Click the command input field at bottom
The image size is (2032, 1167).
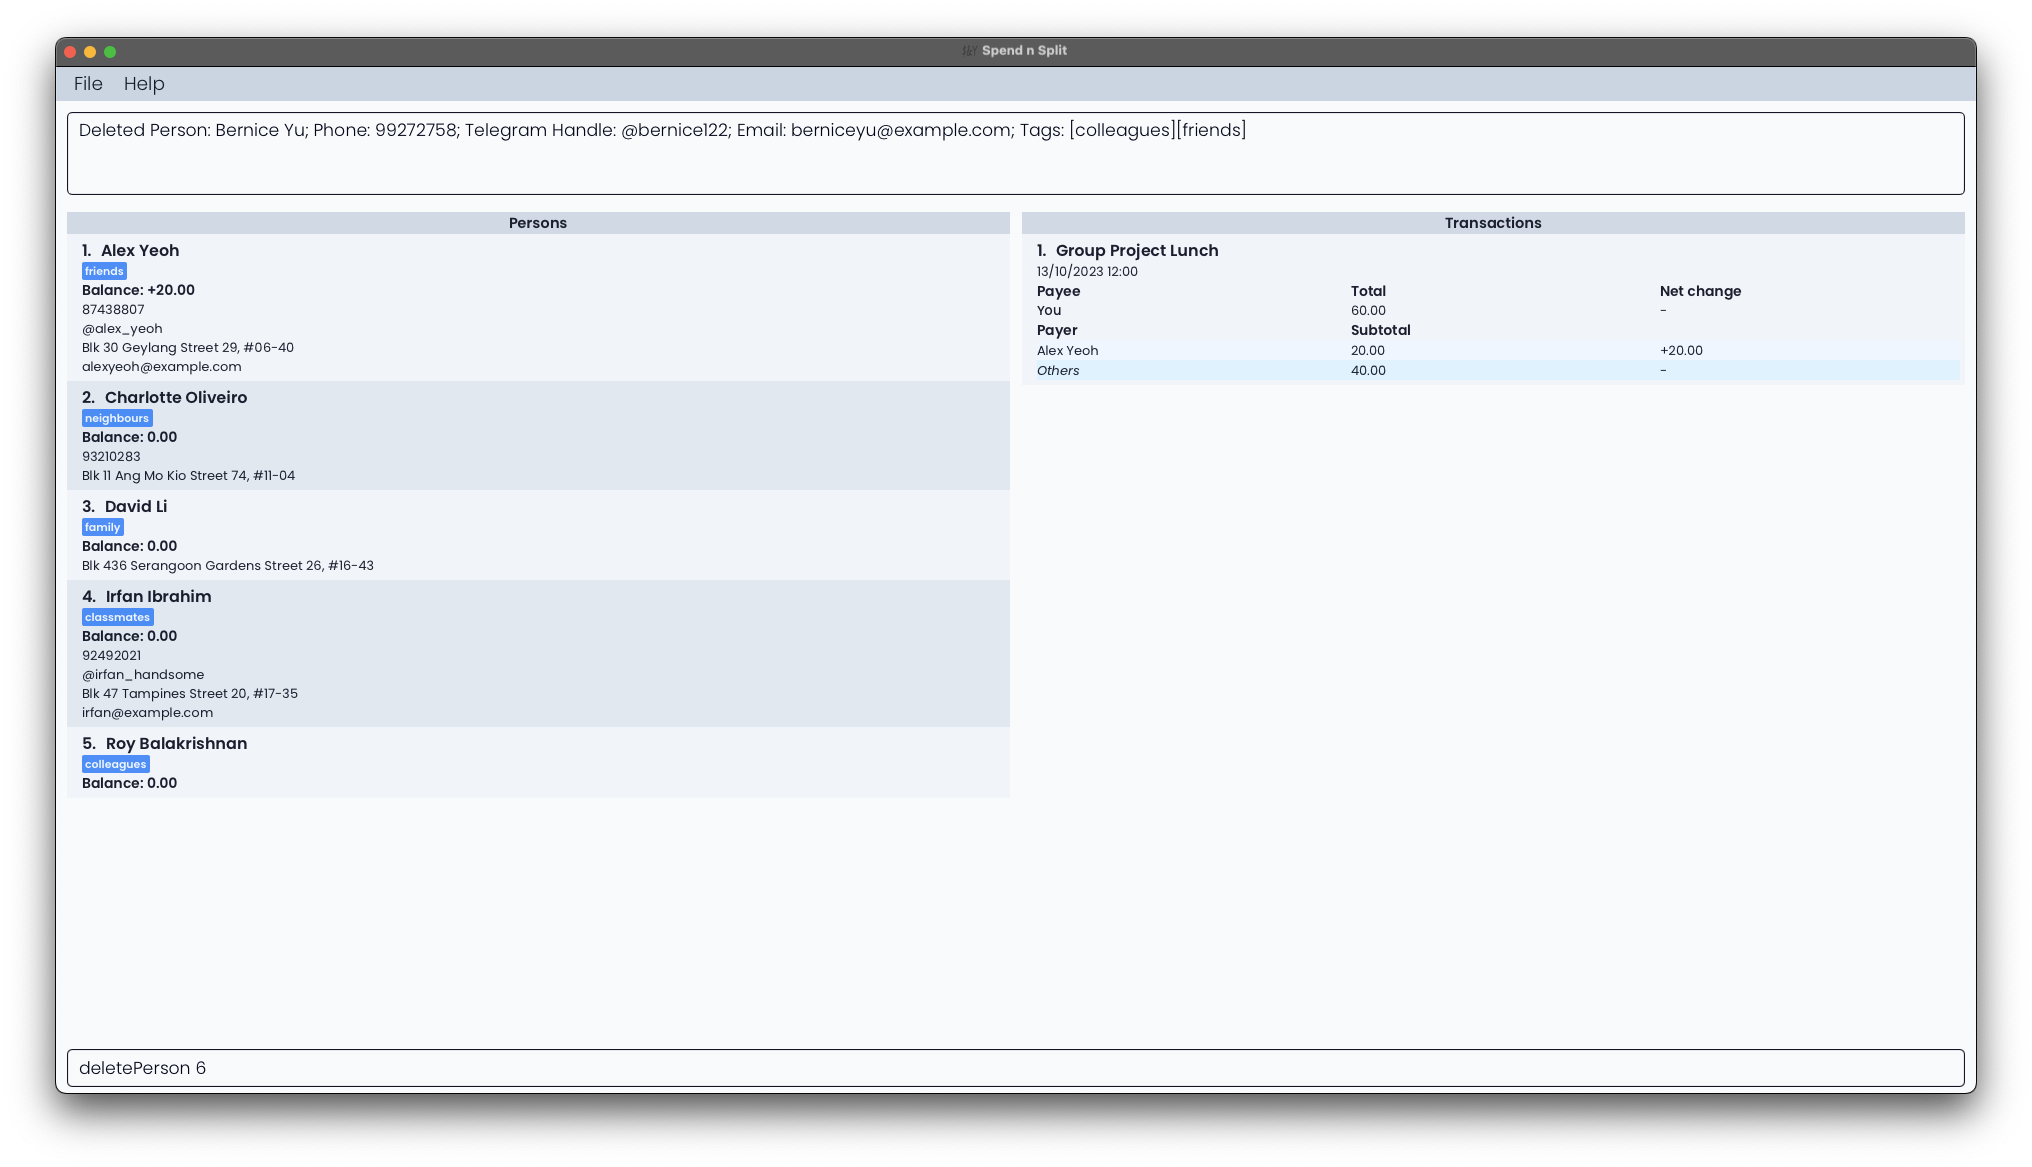click(1016, 1066)
